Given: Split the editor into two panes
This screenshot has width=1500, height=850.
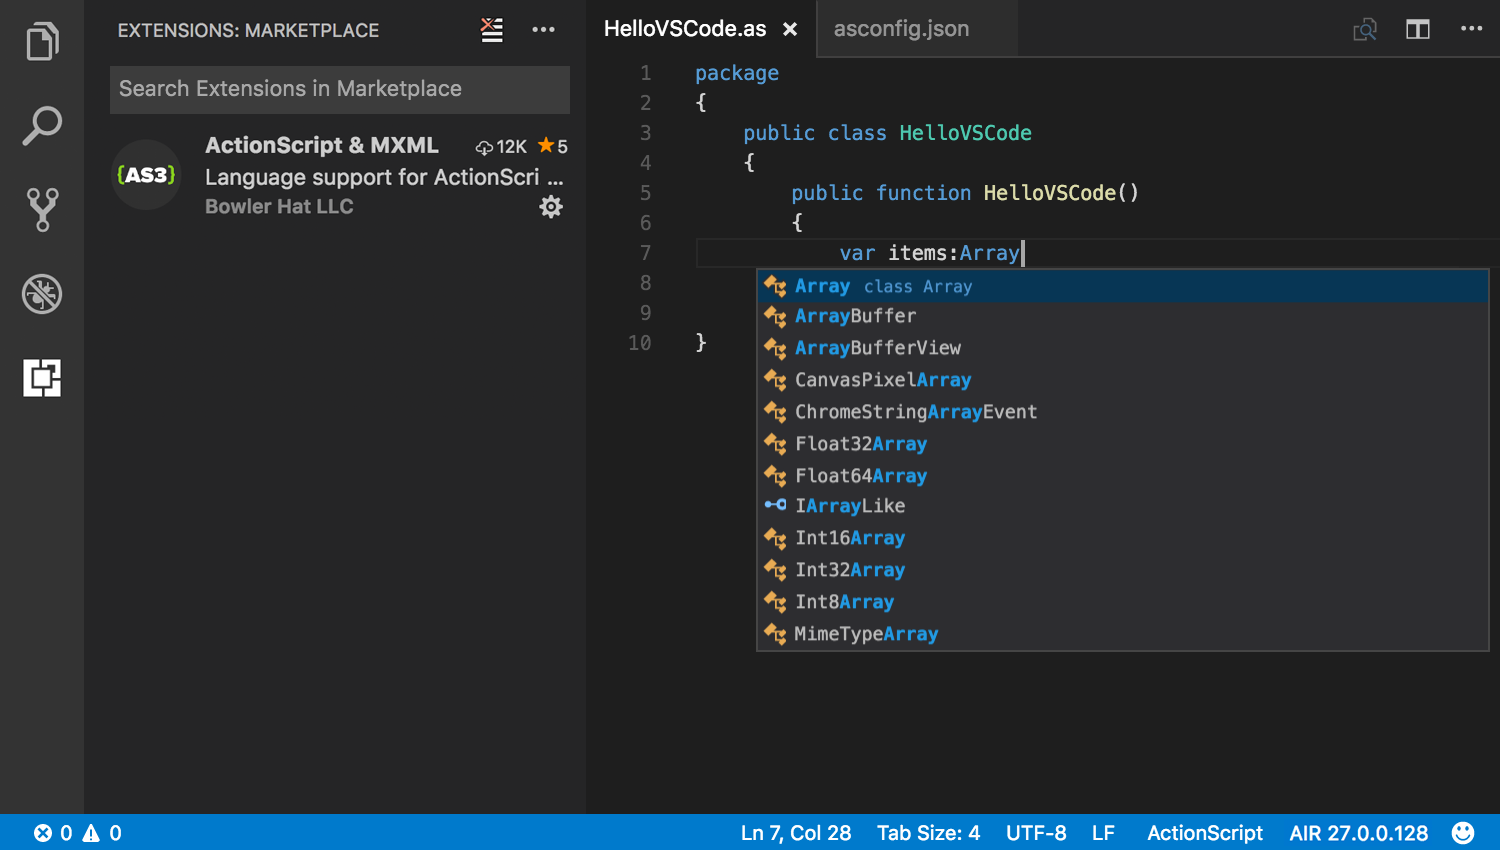Looking at the screenshot, I should 1417,29.
